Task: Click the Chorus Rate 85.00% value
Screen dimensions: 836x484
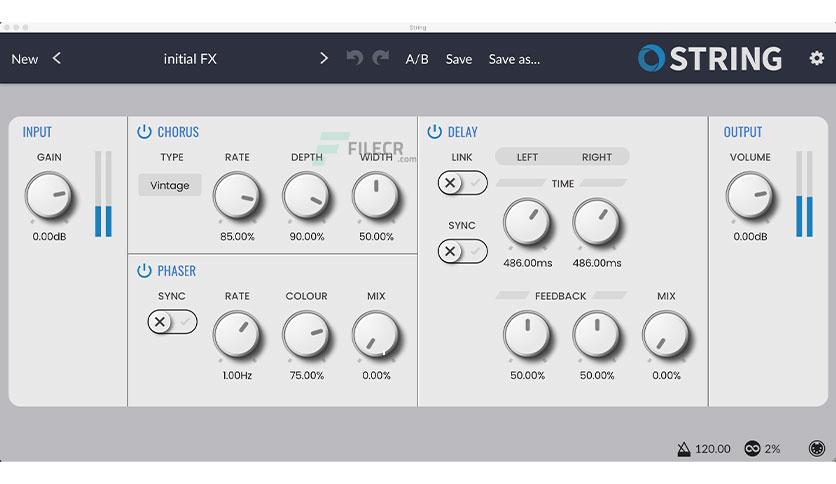Action: point(237,237)
